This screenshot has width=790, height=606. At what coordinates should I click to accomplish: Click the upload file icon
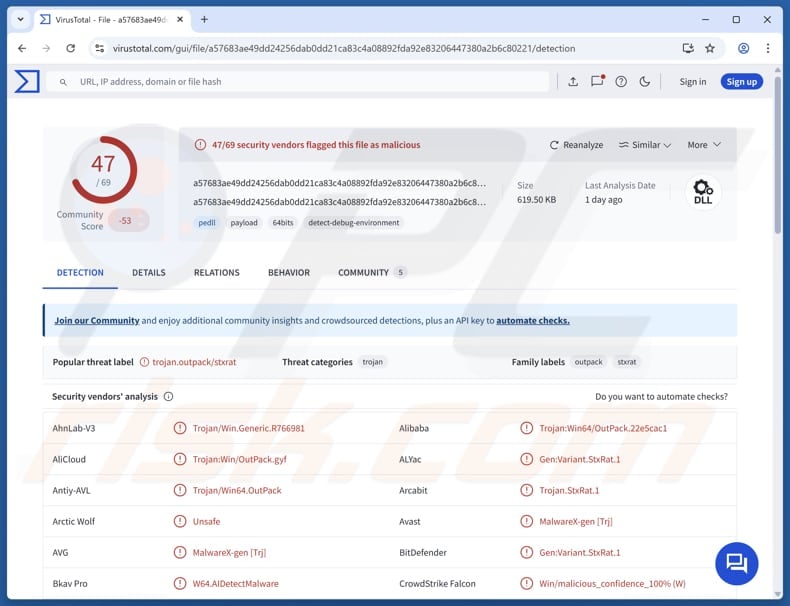pyautogui.click(x=573, y=82)
